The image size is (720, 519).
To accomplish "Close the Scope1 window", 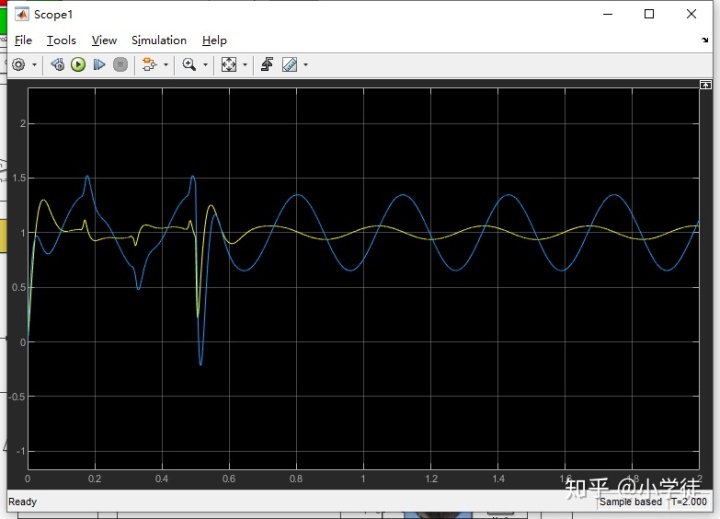I will [x=692, y=14].
